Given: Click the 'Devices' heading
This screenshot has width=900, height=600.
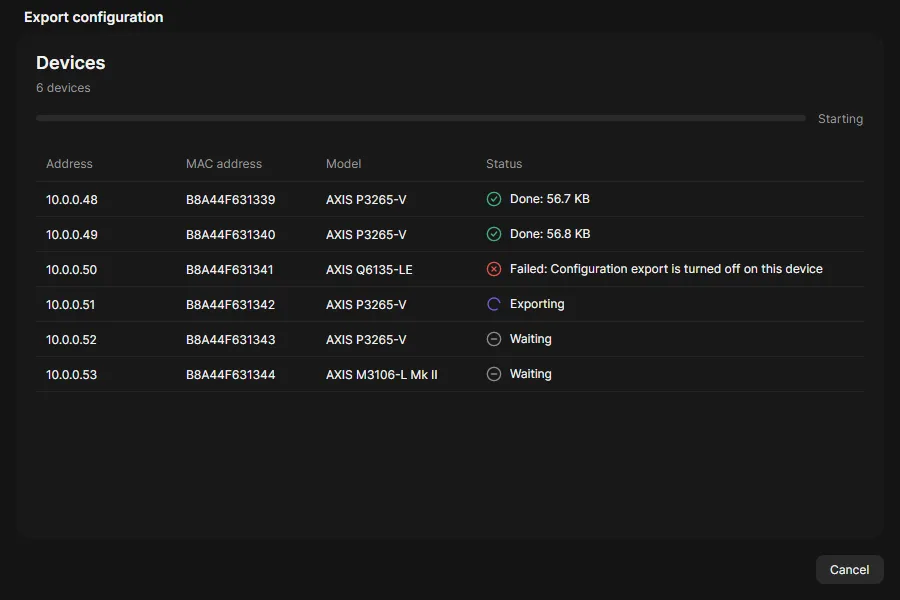Looking at the screenshot, I should 71,63.
